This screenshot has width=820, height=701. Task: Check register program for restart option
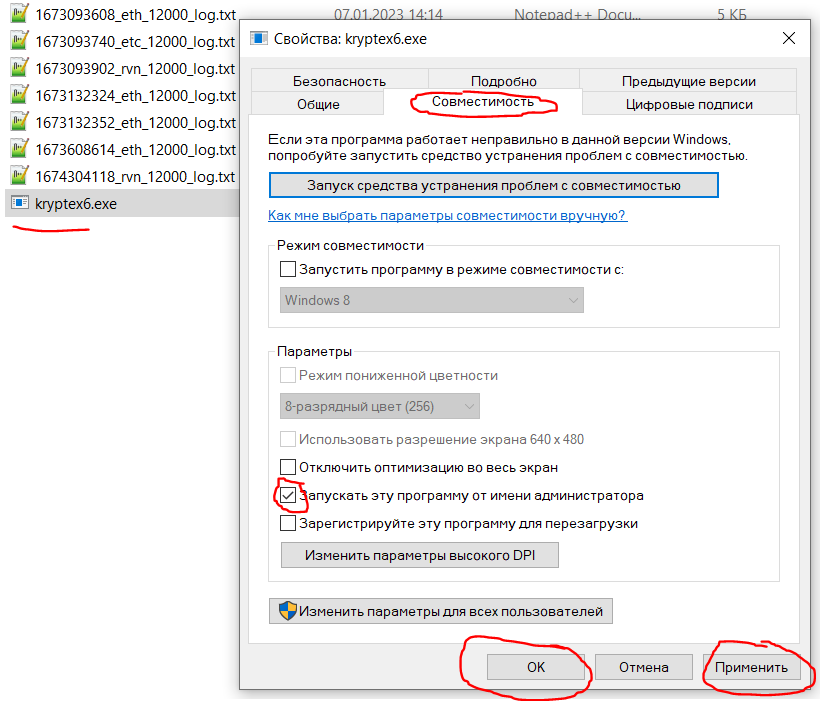(288, 523)
